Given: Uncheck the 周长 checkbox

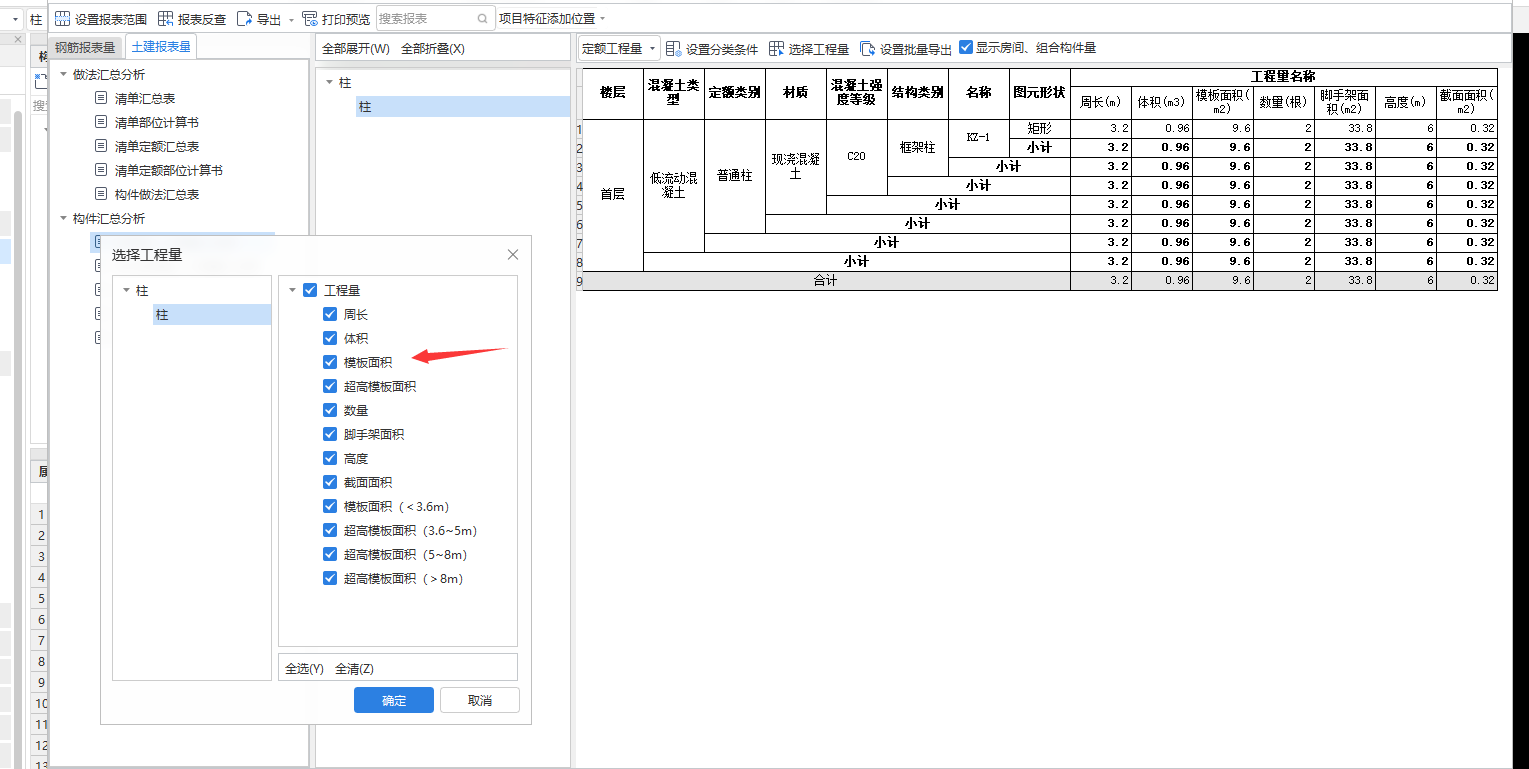Looking at the screenshot, I should click(330, 314).
